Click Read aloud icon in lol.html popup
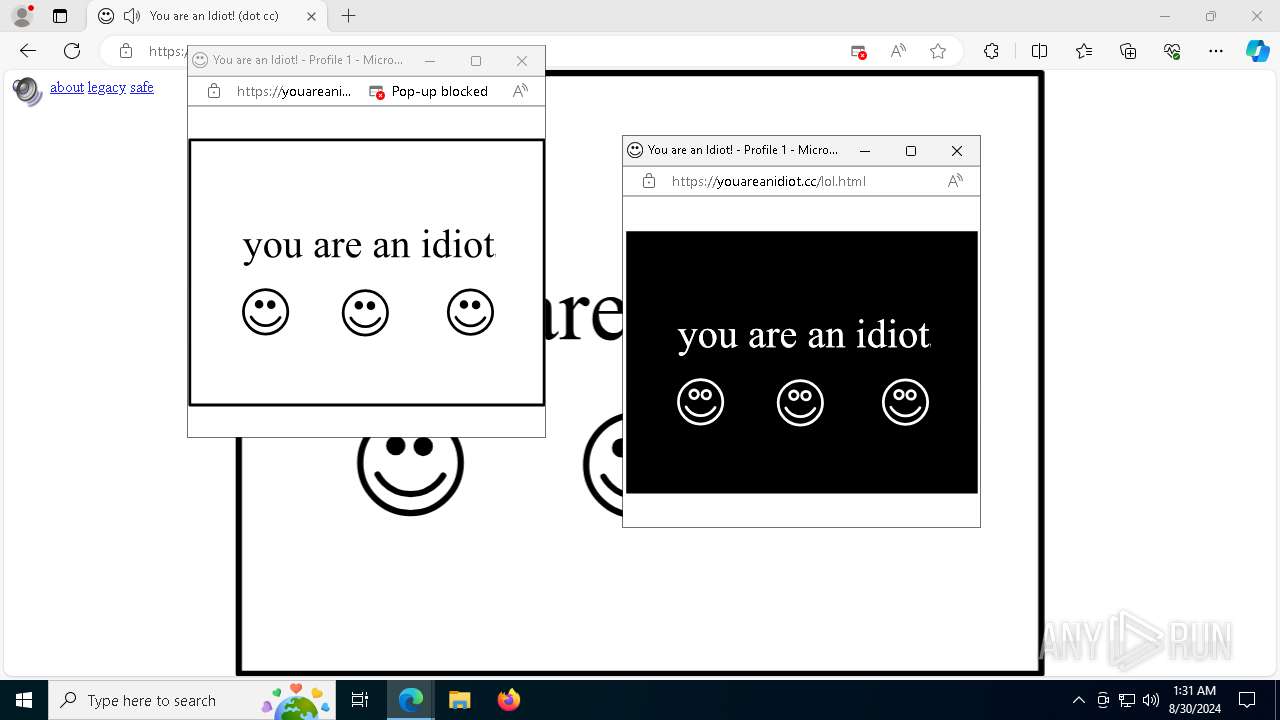The image size is (1280, 720). [x=955, y=181]
